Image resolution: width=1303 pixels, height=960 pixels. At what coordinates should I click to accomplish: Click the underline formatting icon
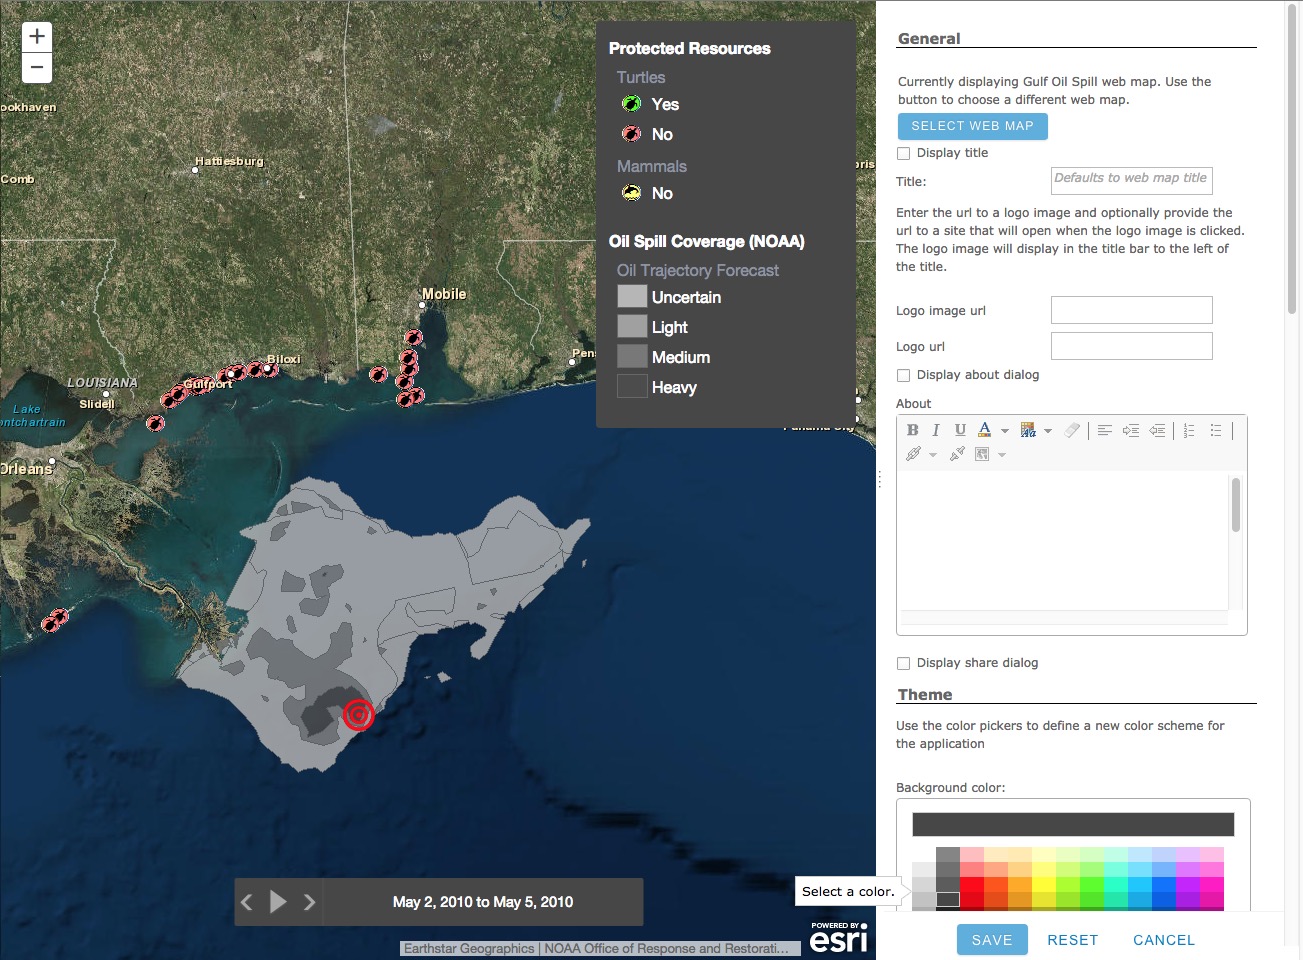[960, 430]
